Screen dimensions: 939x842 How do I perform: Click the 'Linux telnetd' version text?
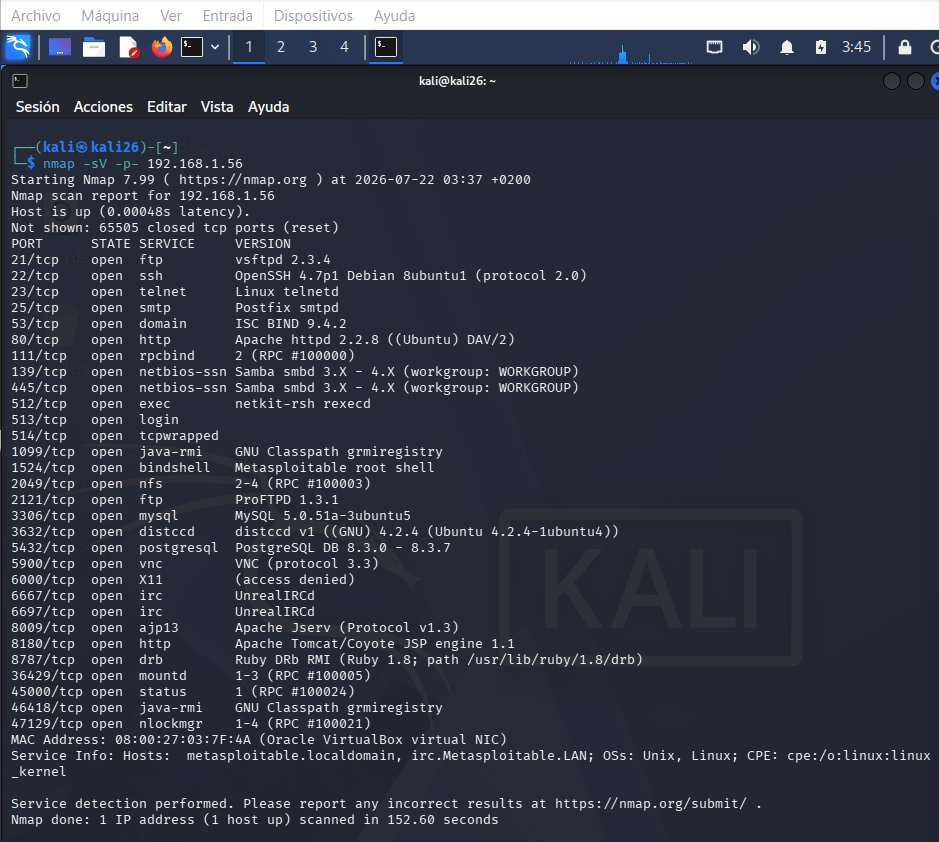(x=287, y=292)
